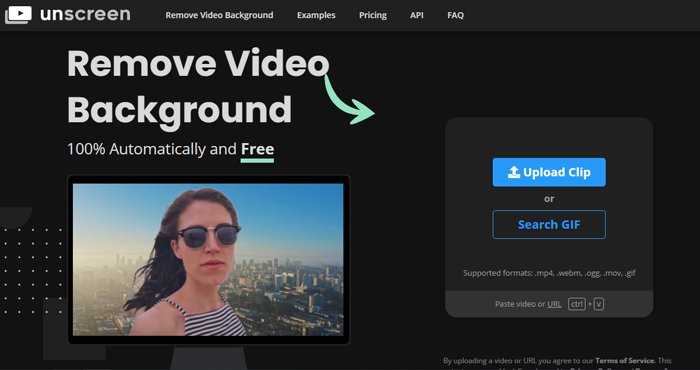Open the Remove Video Background menu item
700x370 pixels.
coord(219,15)
